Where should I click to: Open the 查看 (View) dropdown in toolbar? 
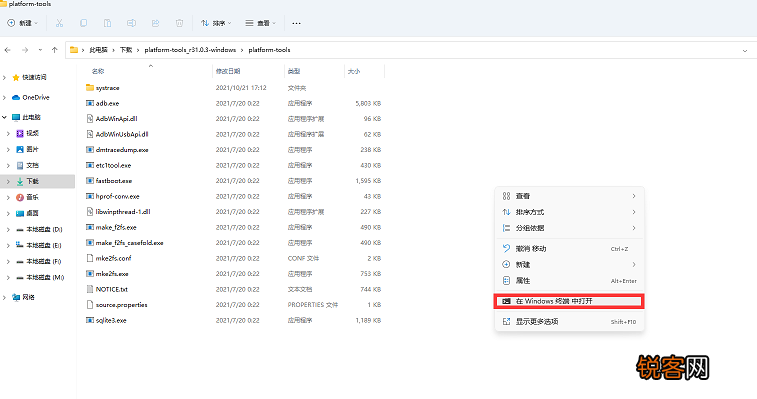(x=261, y=23)
